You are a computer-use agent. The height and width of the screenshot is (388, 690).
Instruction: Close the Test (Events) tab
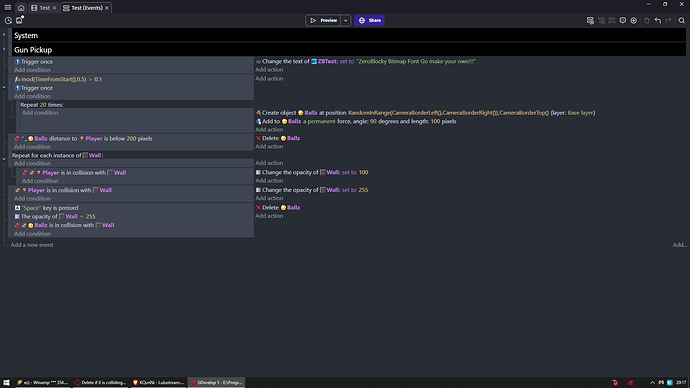coord(106,8)
